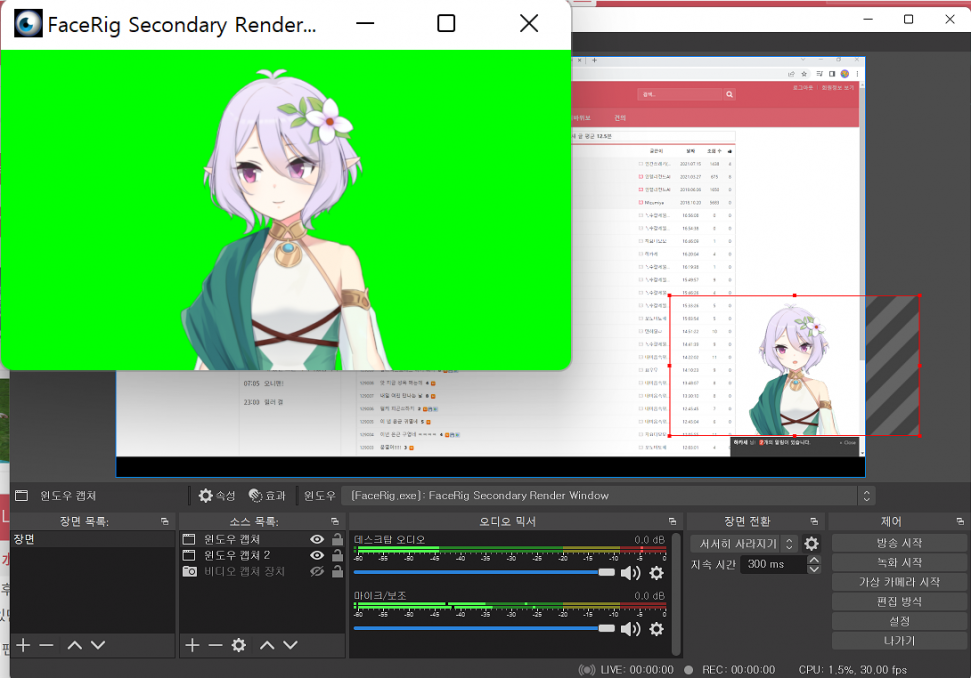Click REC: 00:00:00 status text
This screenshot has height=678, width=971.
click(738, 669)
